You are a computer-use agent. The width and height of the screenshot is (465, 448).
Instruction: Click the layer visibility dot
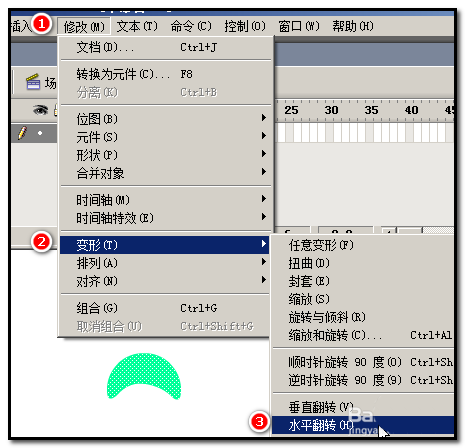coord(40,133)
